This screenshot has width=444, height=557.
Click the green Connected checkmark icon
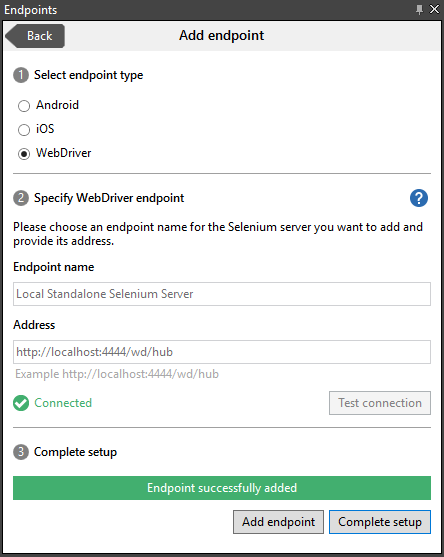pyautogui.click(x=21, y=403)
